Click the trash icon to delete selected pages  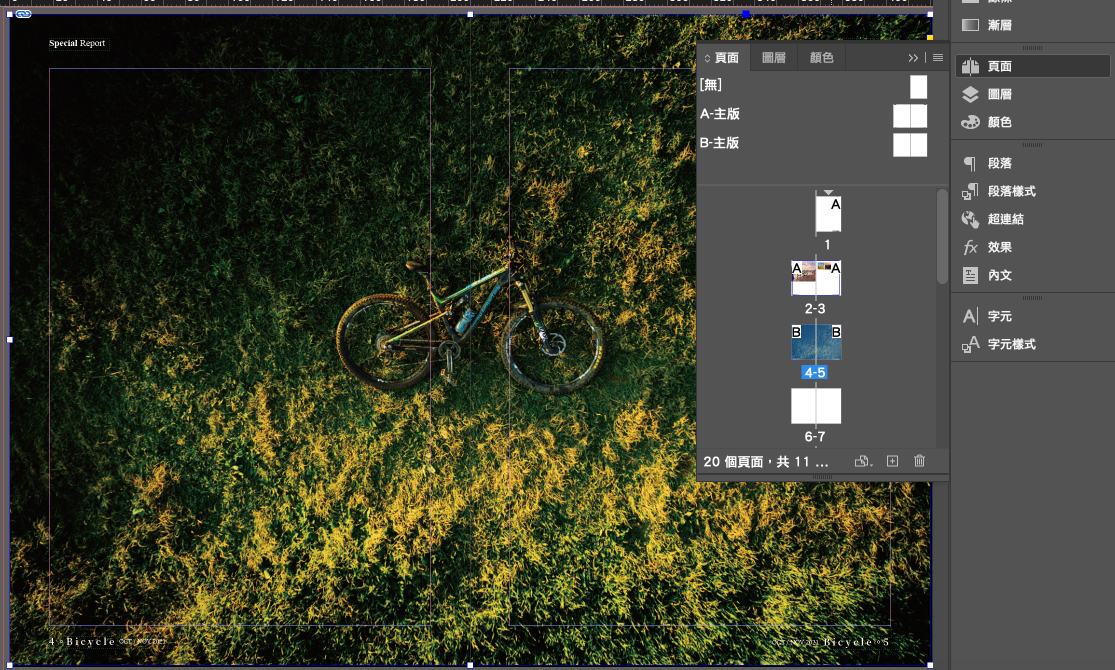click(x=919, y=461)
